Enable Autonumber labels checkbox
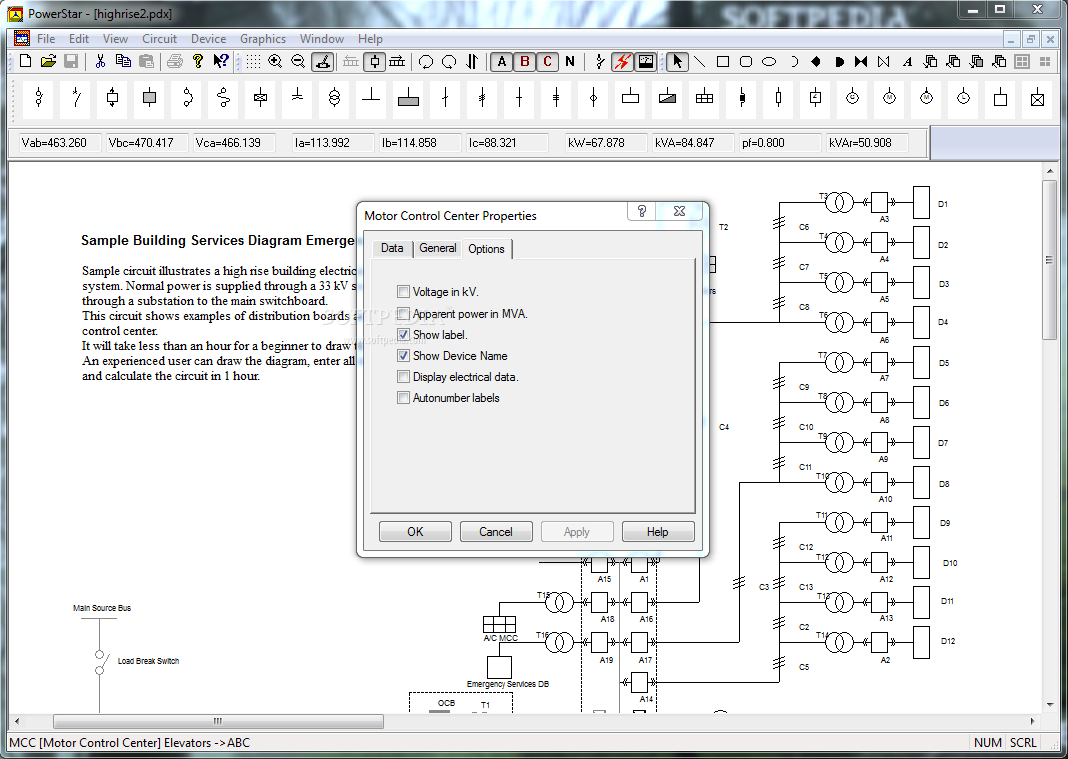 pyautogui.click(x=403, y=397)
